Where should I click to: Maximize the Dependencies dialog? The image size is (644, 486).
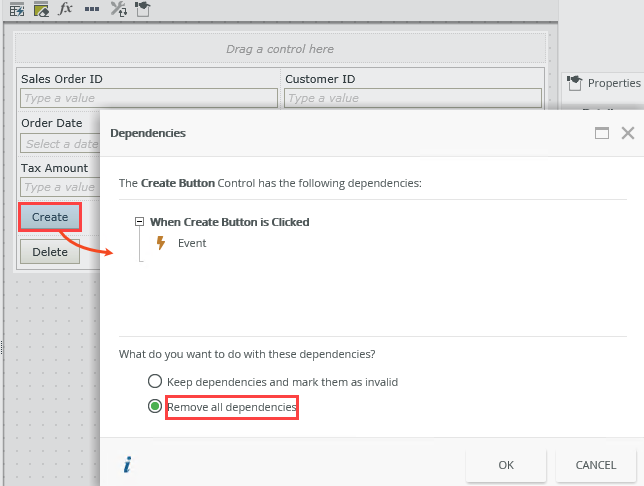coord(602,133)
